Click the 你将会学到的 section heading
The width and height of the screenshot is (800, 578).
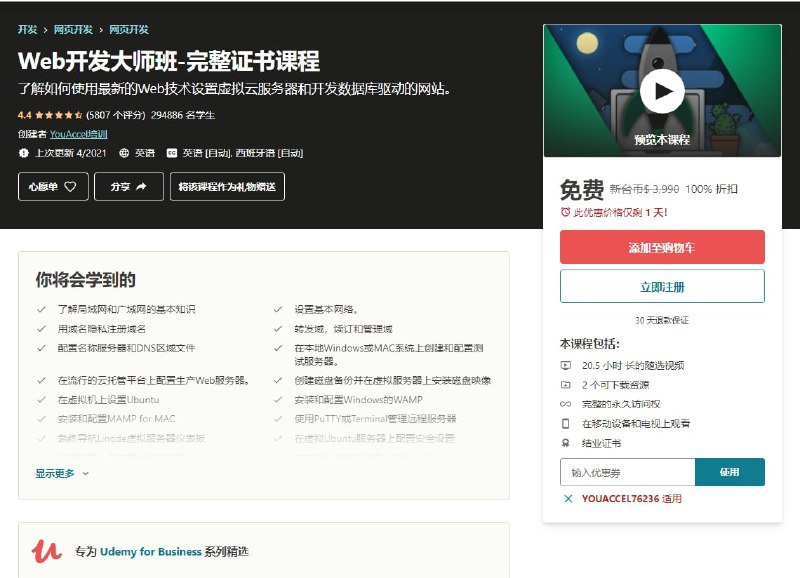(x=85, y=280)
